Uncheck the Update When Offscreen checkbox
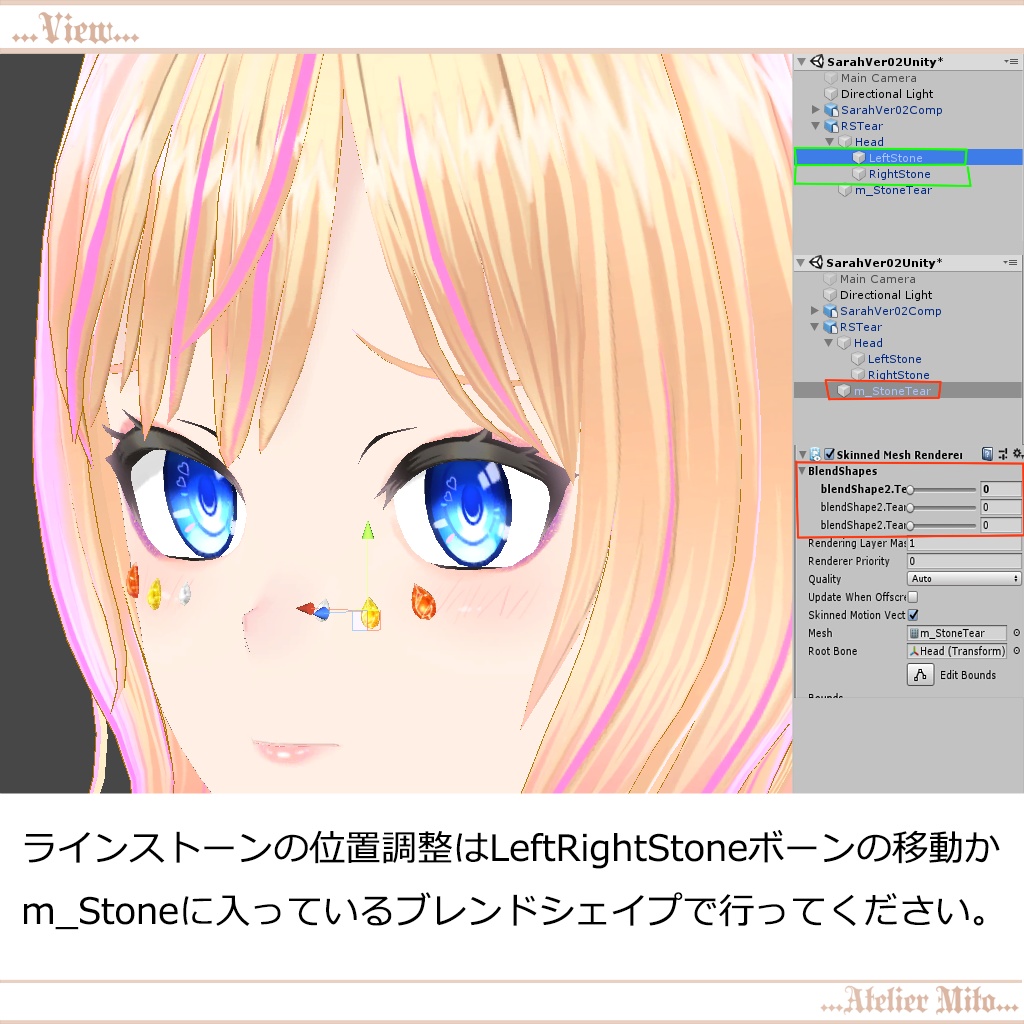 (912, 597)
